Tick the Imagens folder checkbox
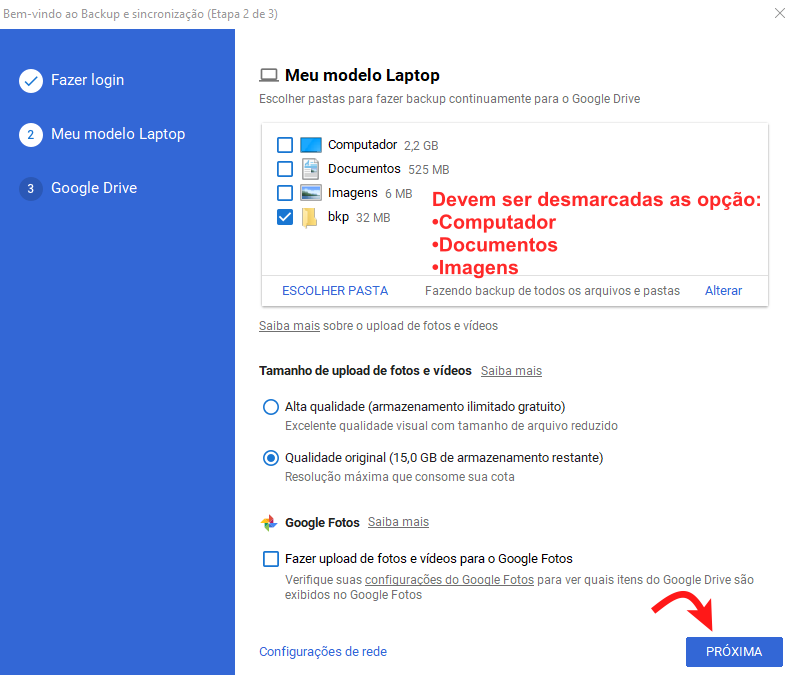The width and height of the screenshot is (791, 675). [x=285, y=193]
